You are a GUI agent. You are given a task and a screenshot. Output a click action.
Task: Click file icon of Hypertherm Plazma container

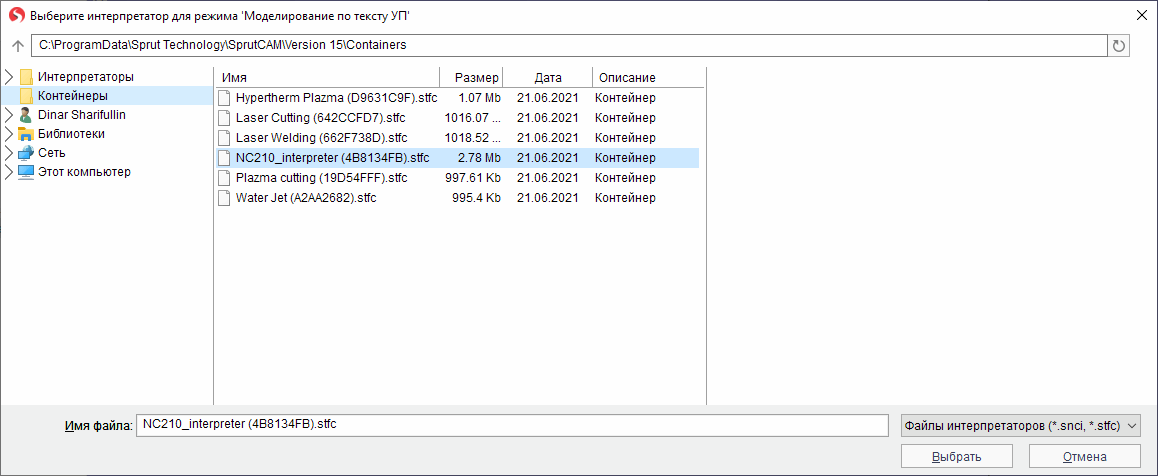pos(225,97)
